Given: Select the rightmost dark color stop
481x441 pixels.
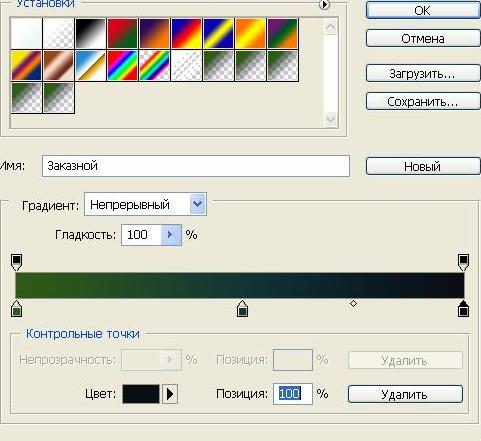Looking at the screenshot, I should click(463, 308).
